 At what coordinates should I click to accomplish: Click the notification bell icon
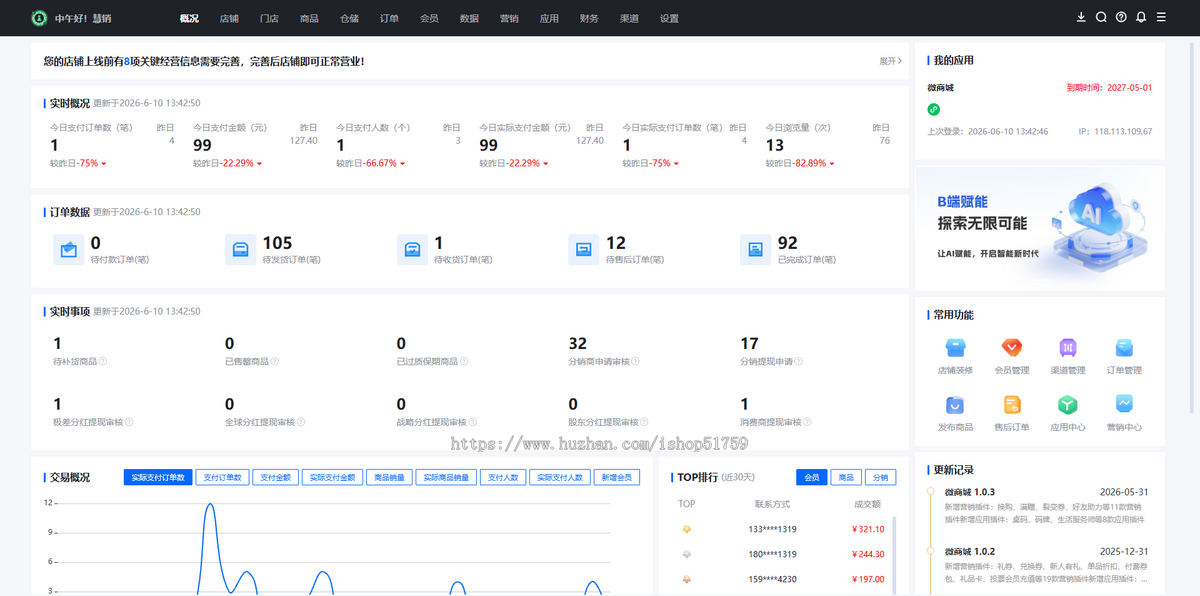coord(1141,17)
